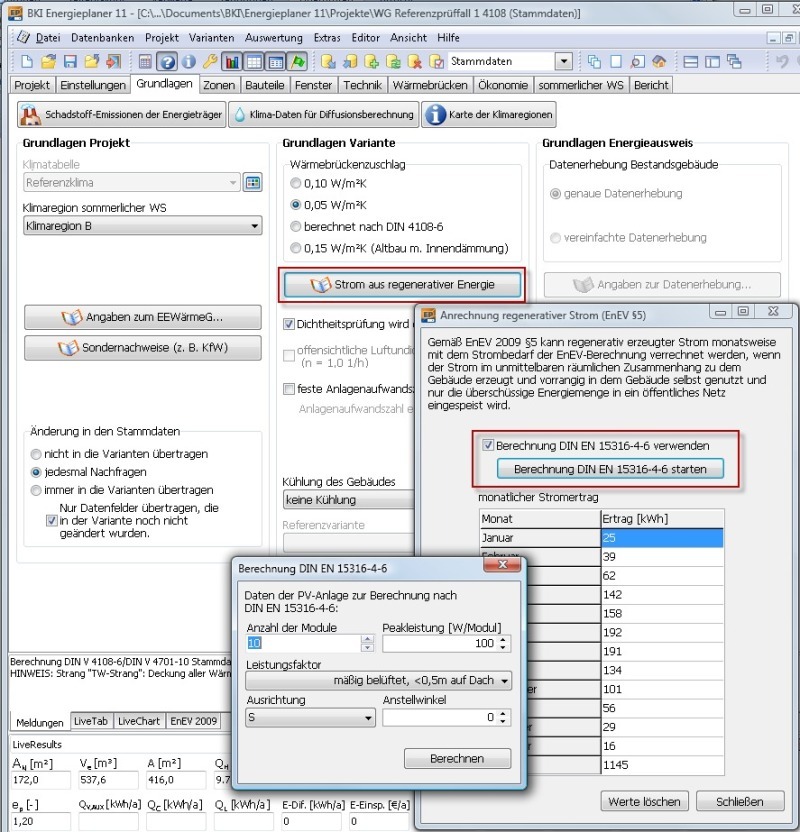The height and width of the screenshot is (832, 800).
Task: Click the Anstellwinkel input field
Action: tap(440, 718)
